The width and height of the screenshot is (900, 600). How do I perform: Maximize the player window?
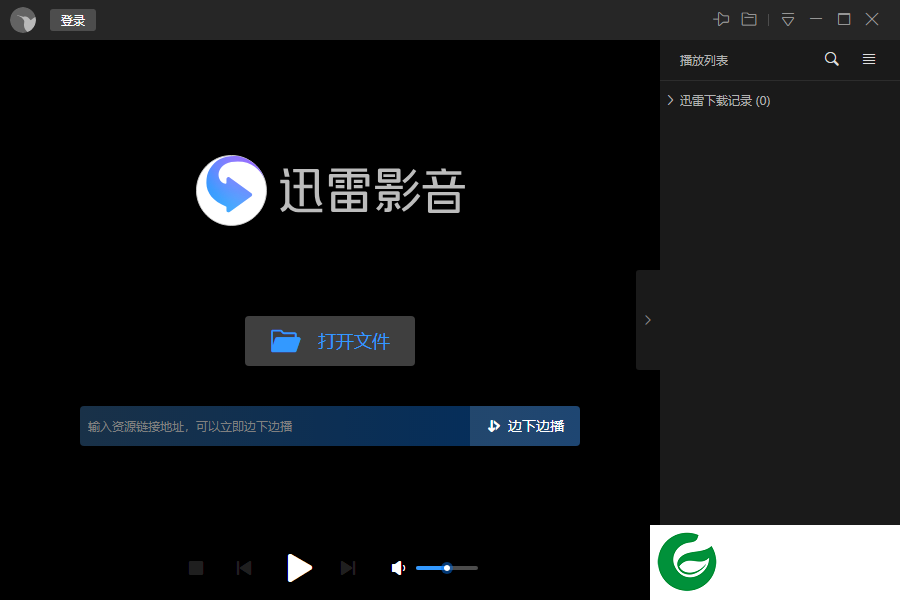click(844, 20)
